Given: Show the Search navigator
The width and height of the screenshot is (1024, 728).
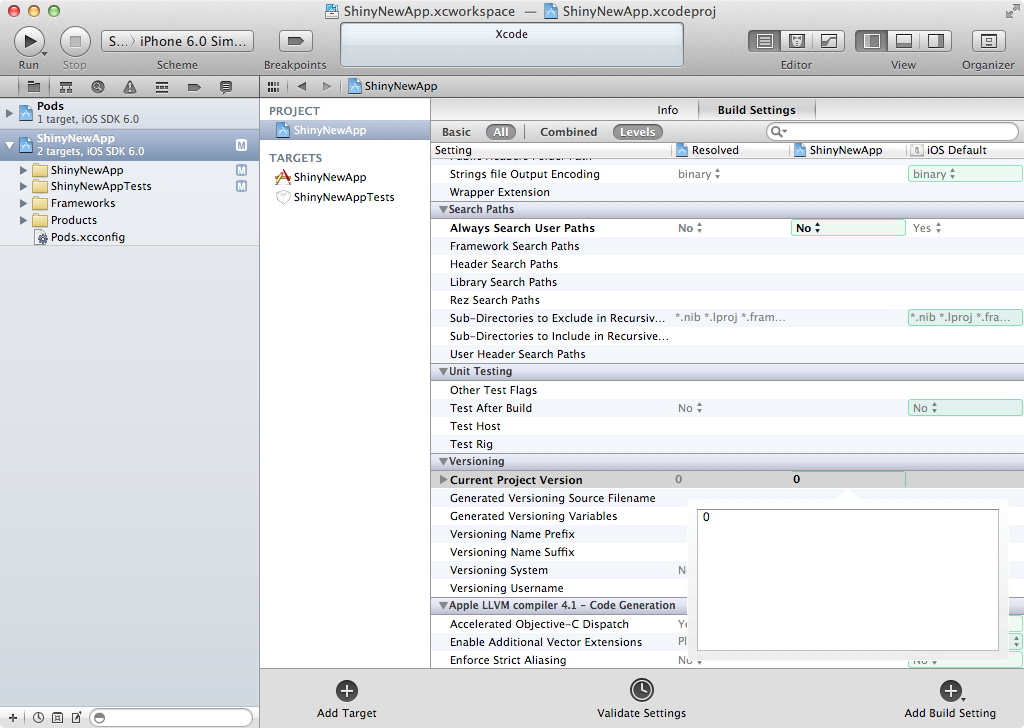Looking at the screenshot, I should 98,87.
